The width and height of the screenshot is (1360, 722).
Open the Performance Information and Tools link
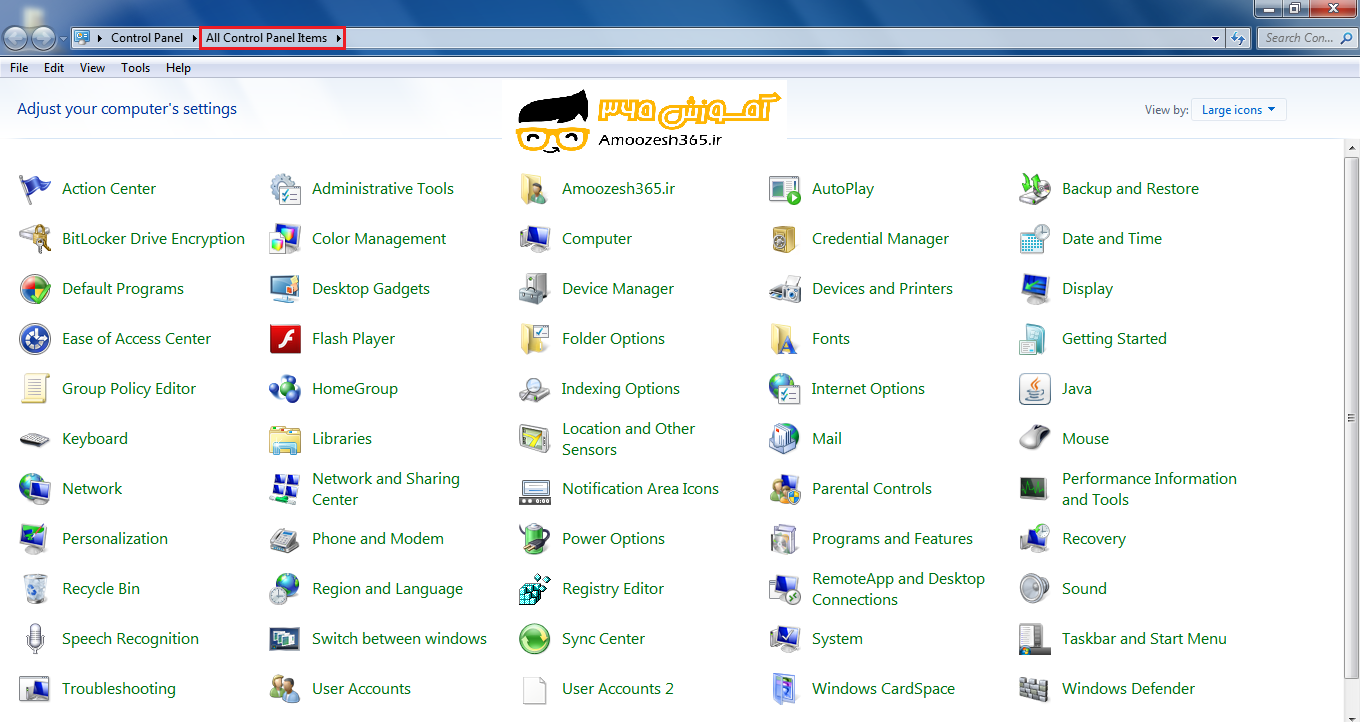click(1149, 489)
